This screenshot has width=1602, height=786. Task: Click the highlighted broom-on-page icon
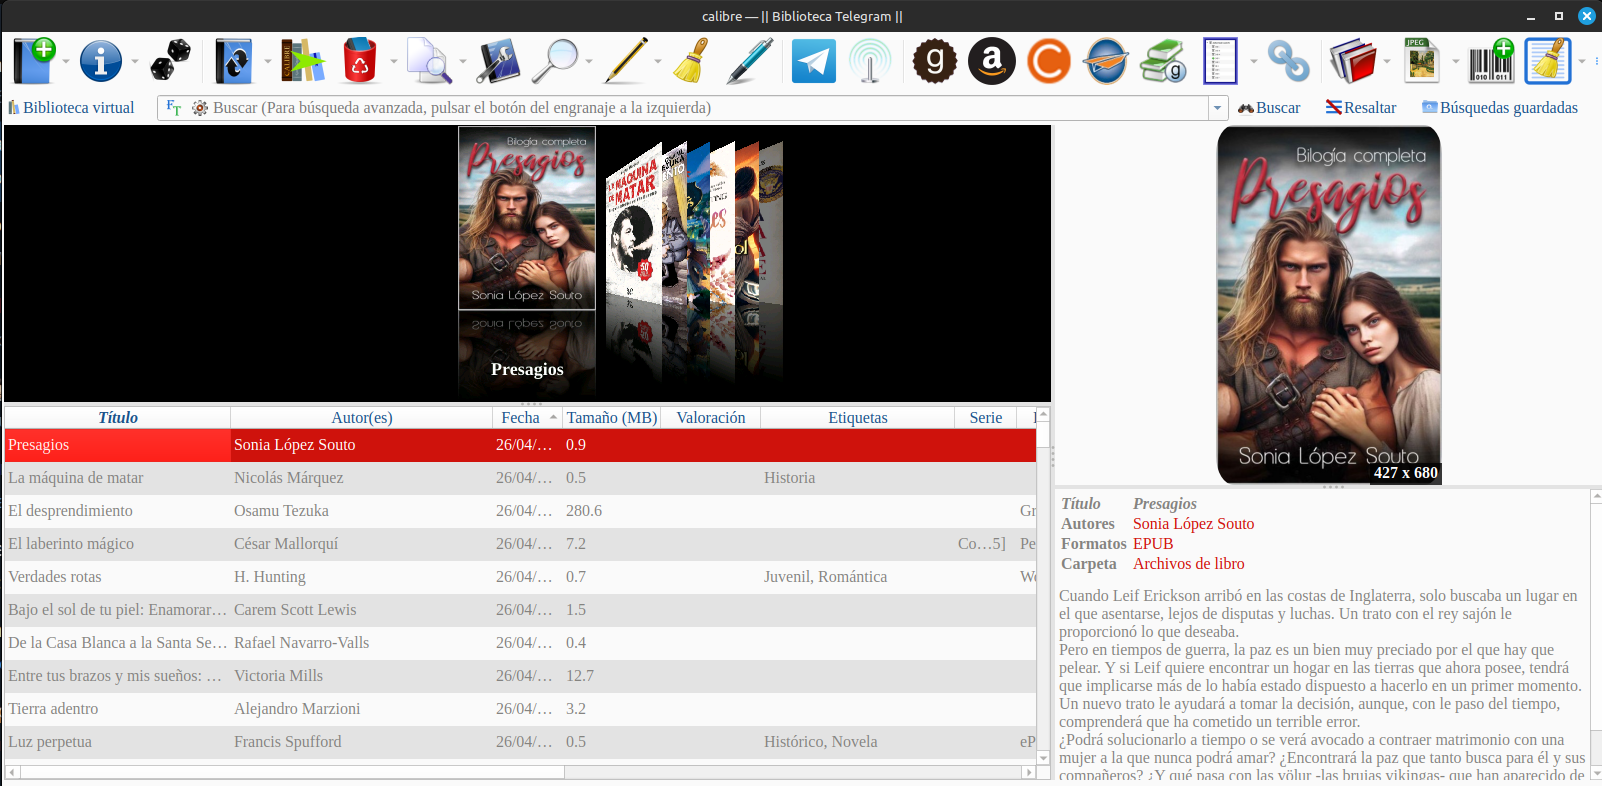click(1548, 61)
